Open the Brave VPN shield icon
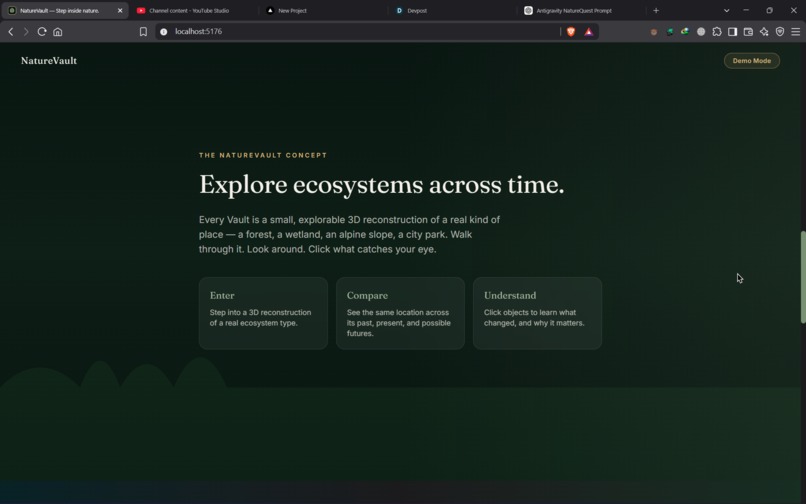Viewport: 806px width, 504px height. (x=780, y=32)
